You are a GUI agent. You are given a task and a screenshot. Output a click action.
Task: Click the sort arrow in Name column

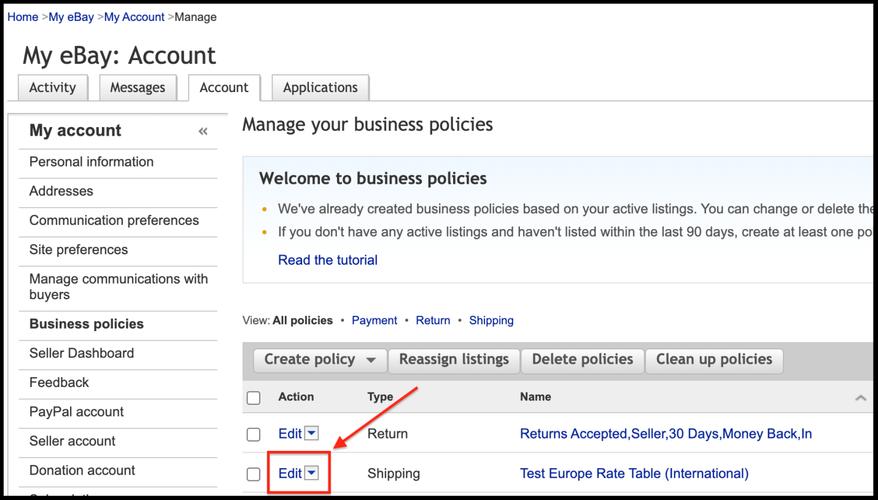coord(861,398)
